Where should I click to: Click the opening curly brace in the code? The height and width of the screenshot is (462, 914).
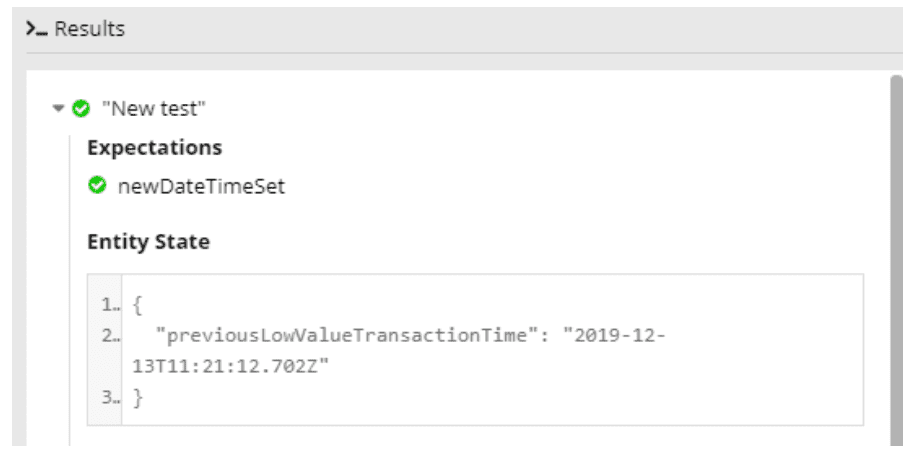[x=138, y=305]
